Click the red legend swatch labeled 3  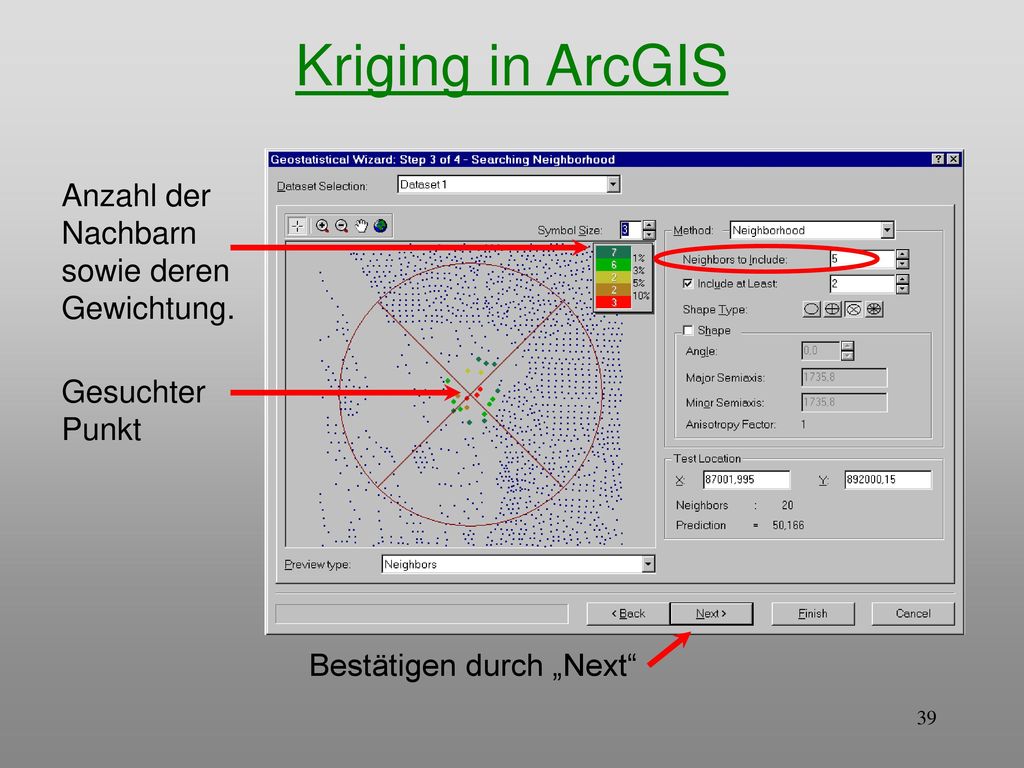pyautogui.click(x=613, y=302)
